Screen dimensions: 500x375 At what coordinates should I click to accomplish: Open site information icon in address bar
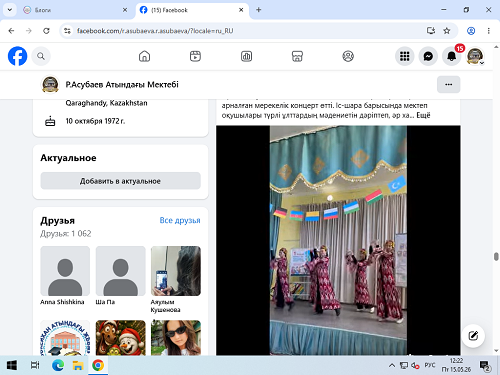tap(67, 31)
